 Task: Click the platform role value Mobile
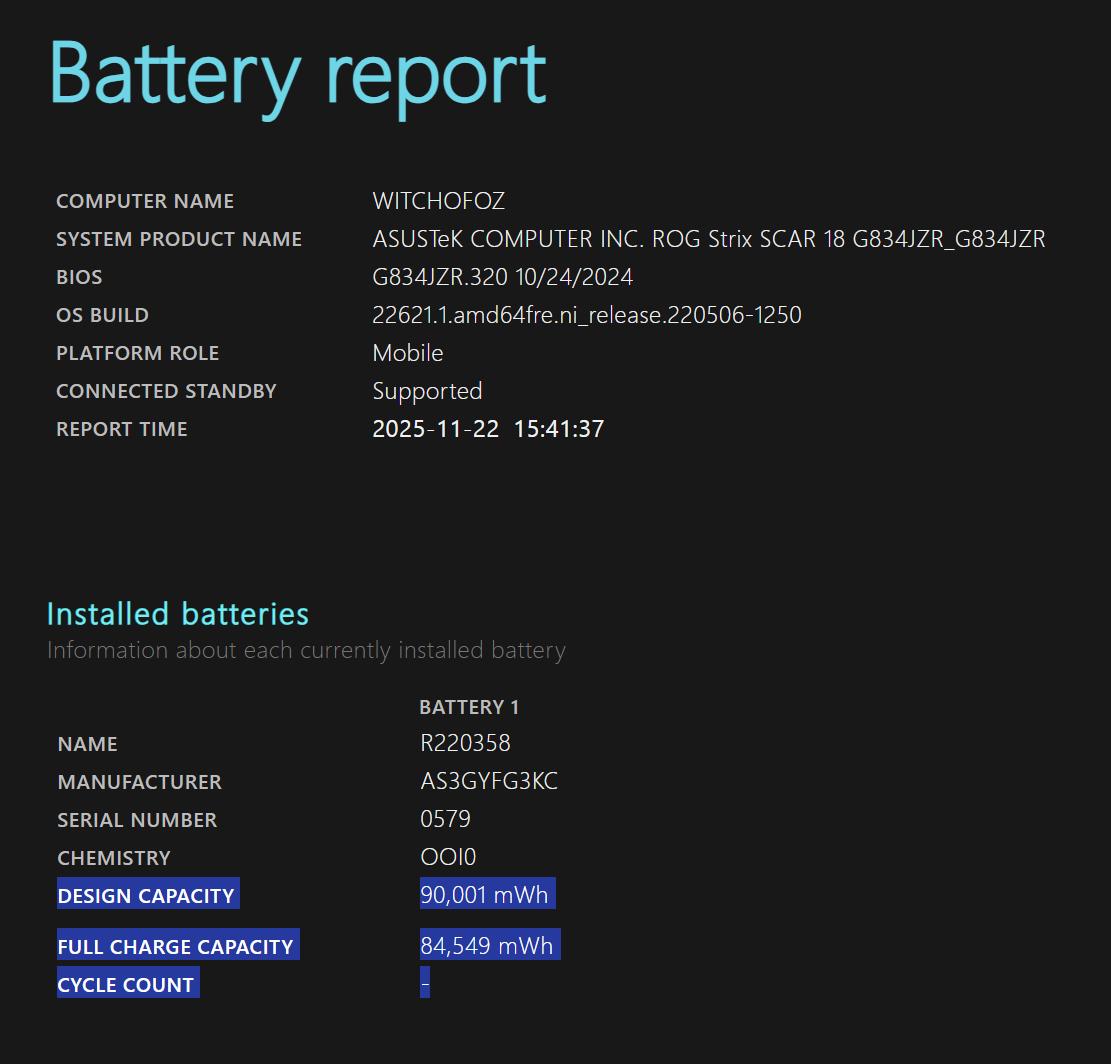point(407,353)
